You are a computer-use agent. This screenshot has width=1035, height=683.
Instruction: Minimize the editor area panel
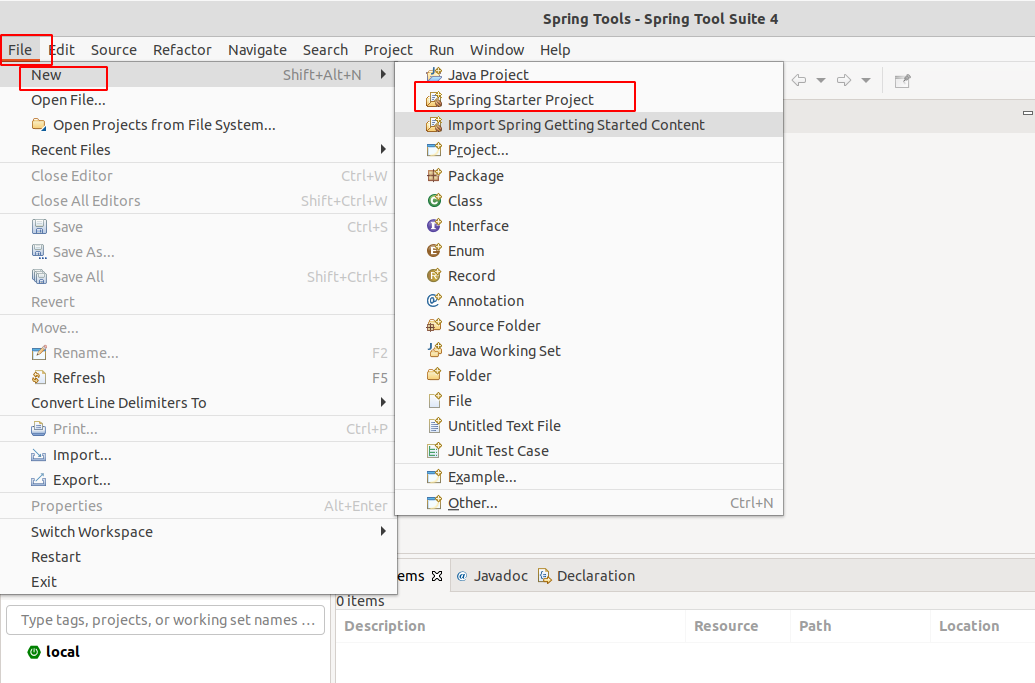(1028, 113)
